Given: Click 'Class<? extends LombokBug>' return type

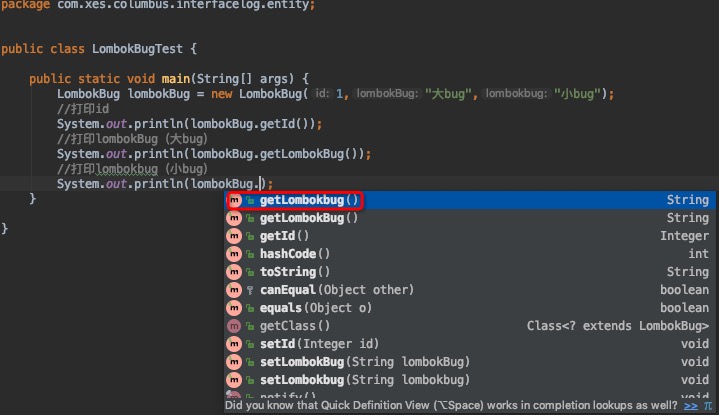Looking at the screenshot, I should click(x=618, y=326).
